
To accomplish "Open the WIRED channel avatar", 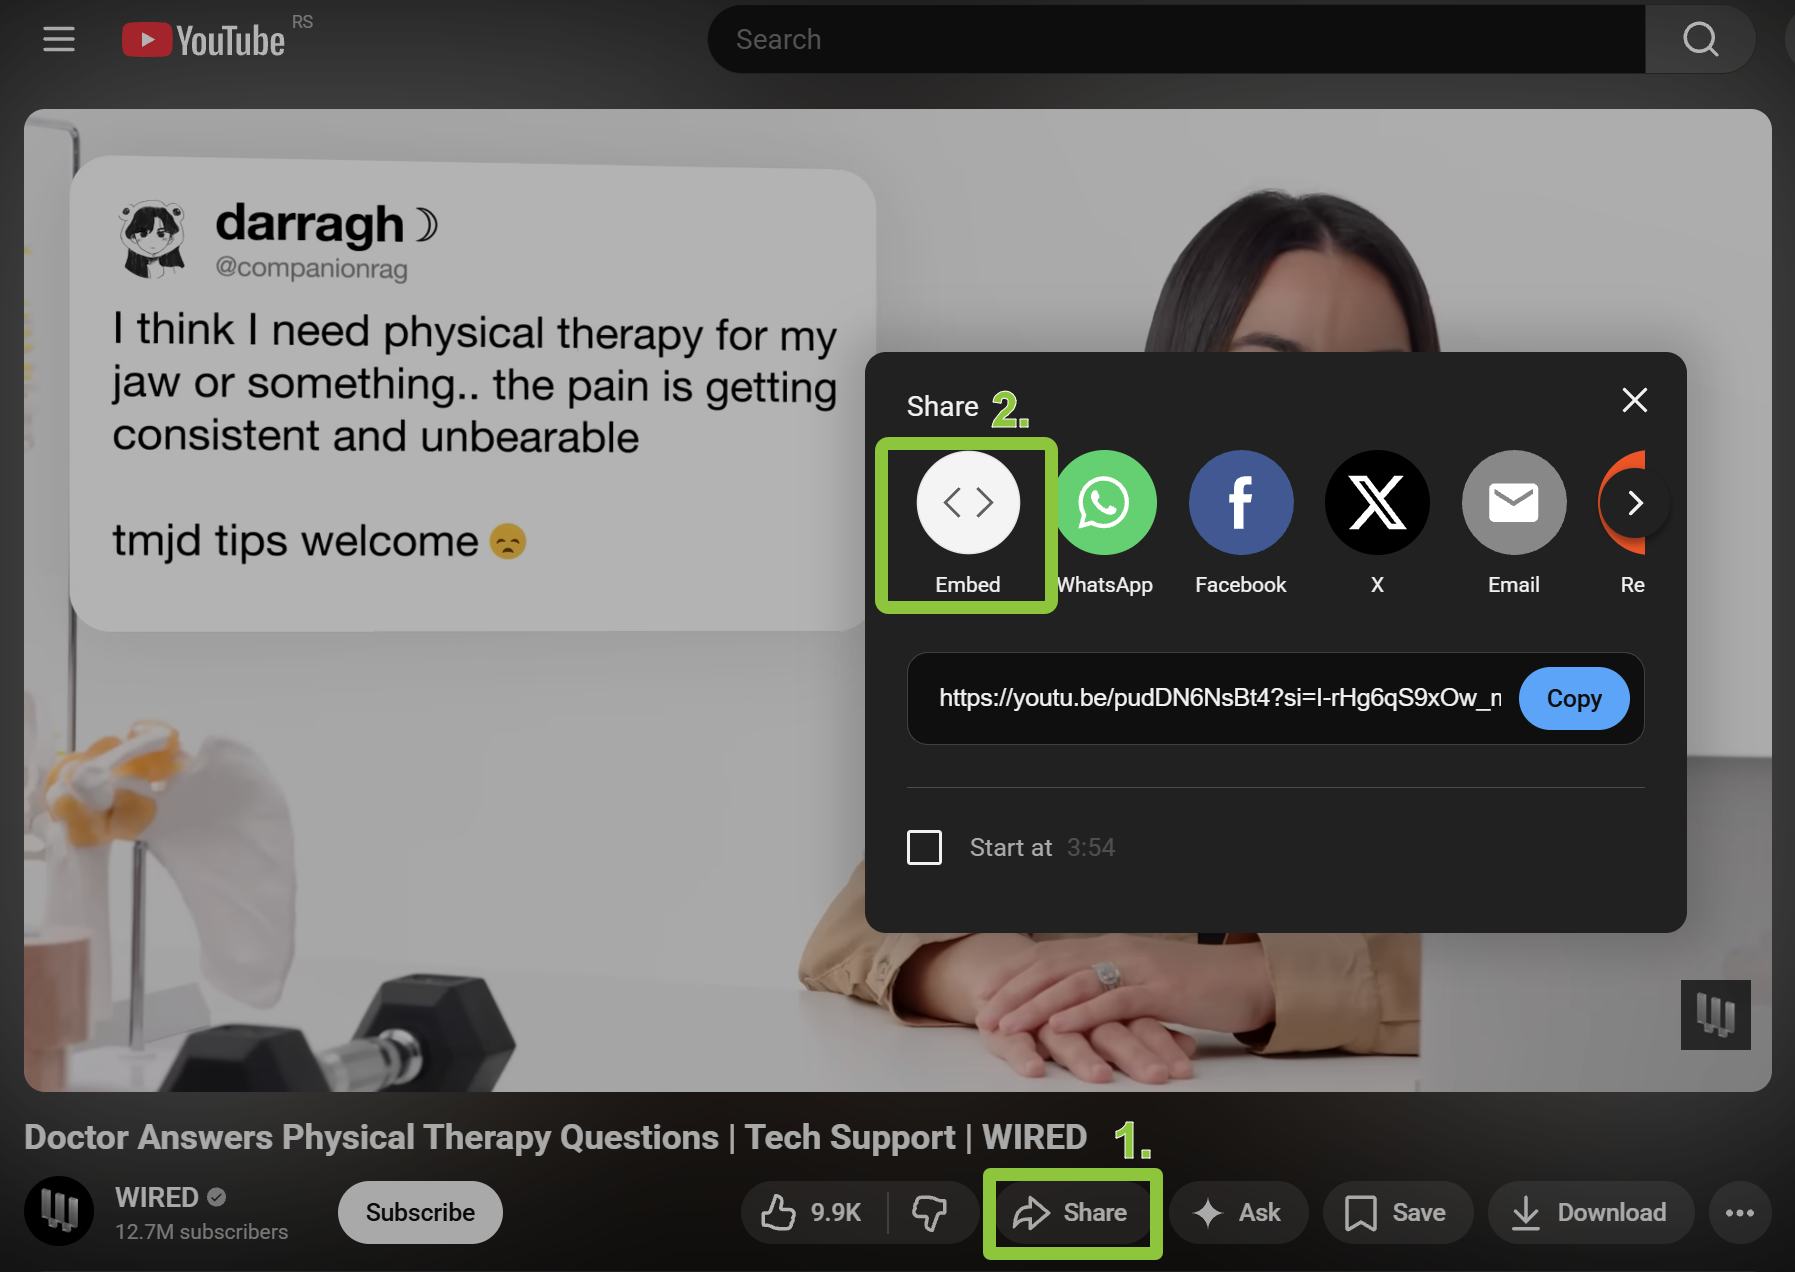I will pos(59,1211).
